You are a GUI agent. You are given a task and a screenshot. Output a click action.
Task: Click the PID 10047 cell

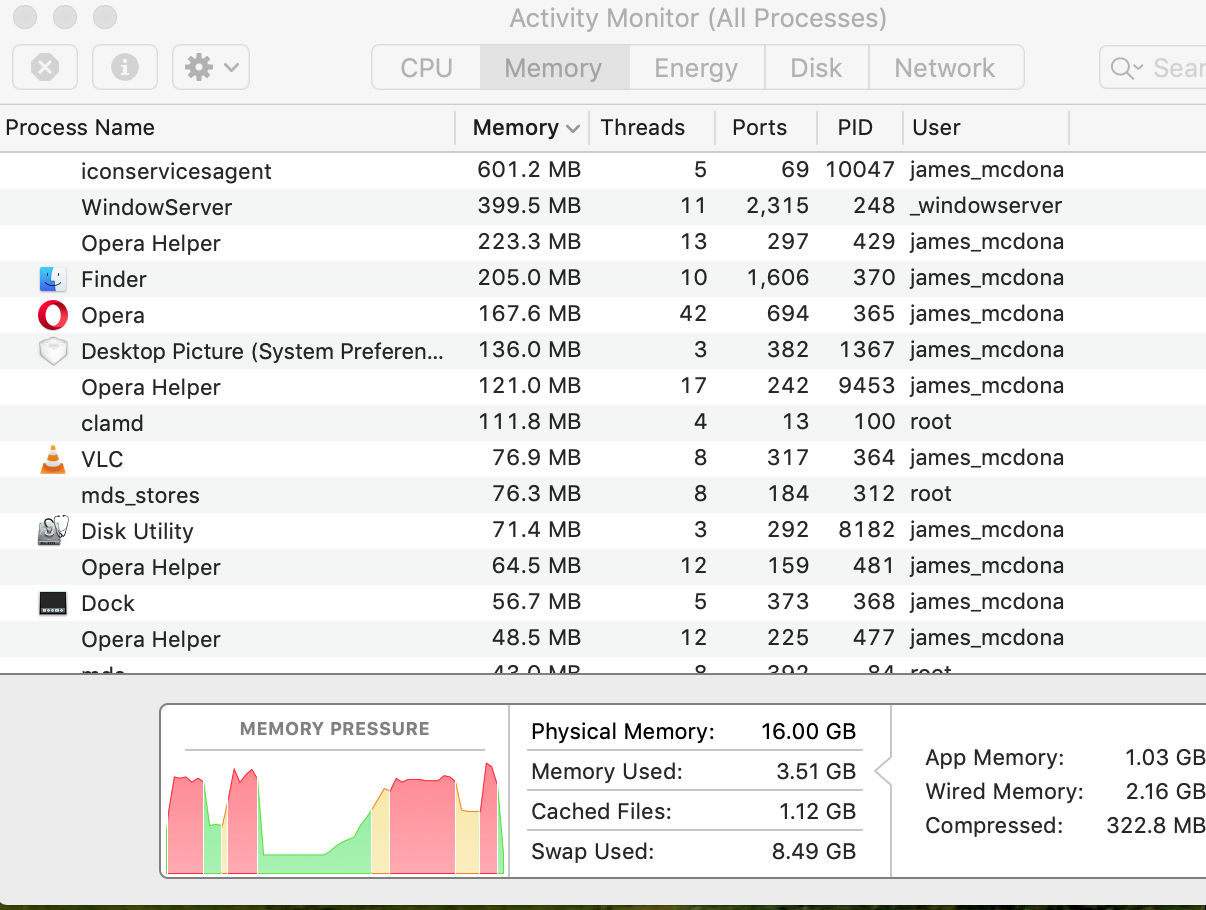pos(860,170)
